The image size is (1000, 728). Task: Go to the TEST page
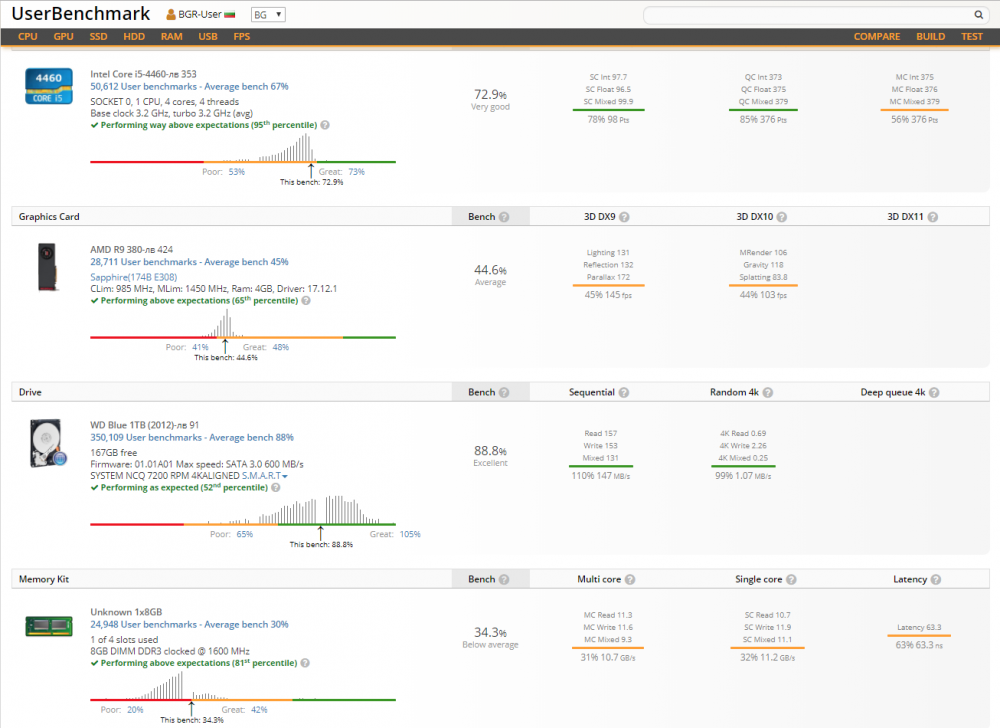click(x=972, y=36)
